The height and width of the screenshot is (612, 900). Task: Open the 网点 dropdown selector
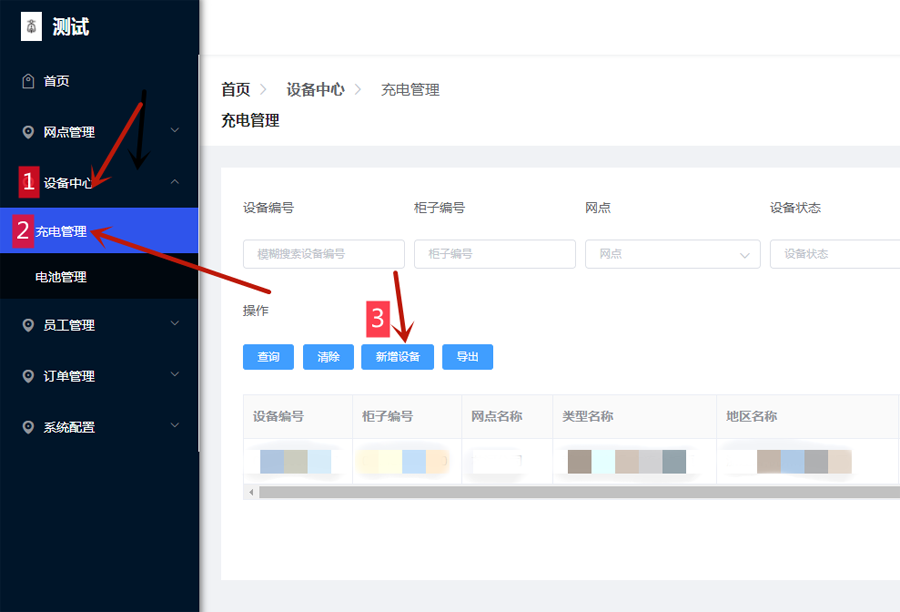[x=672, y=254]
